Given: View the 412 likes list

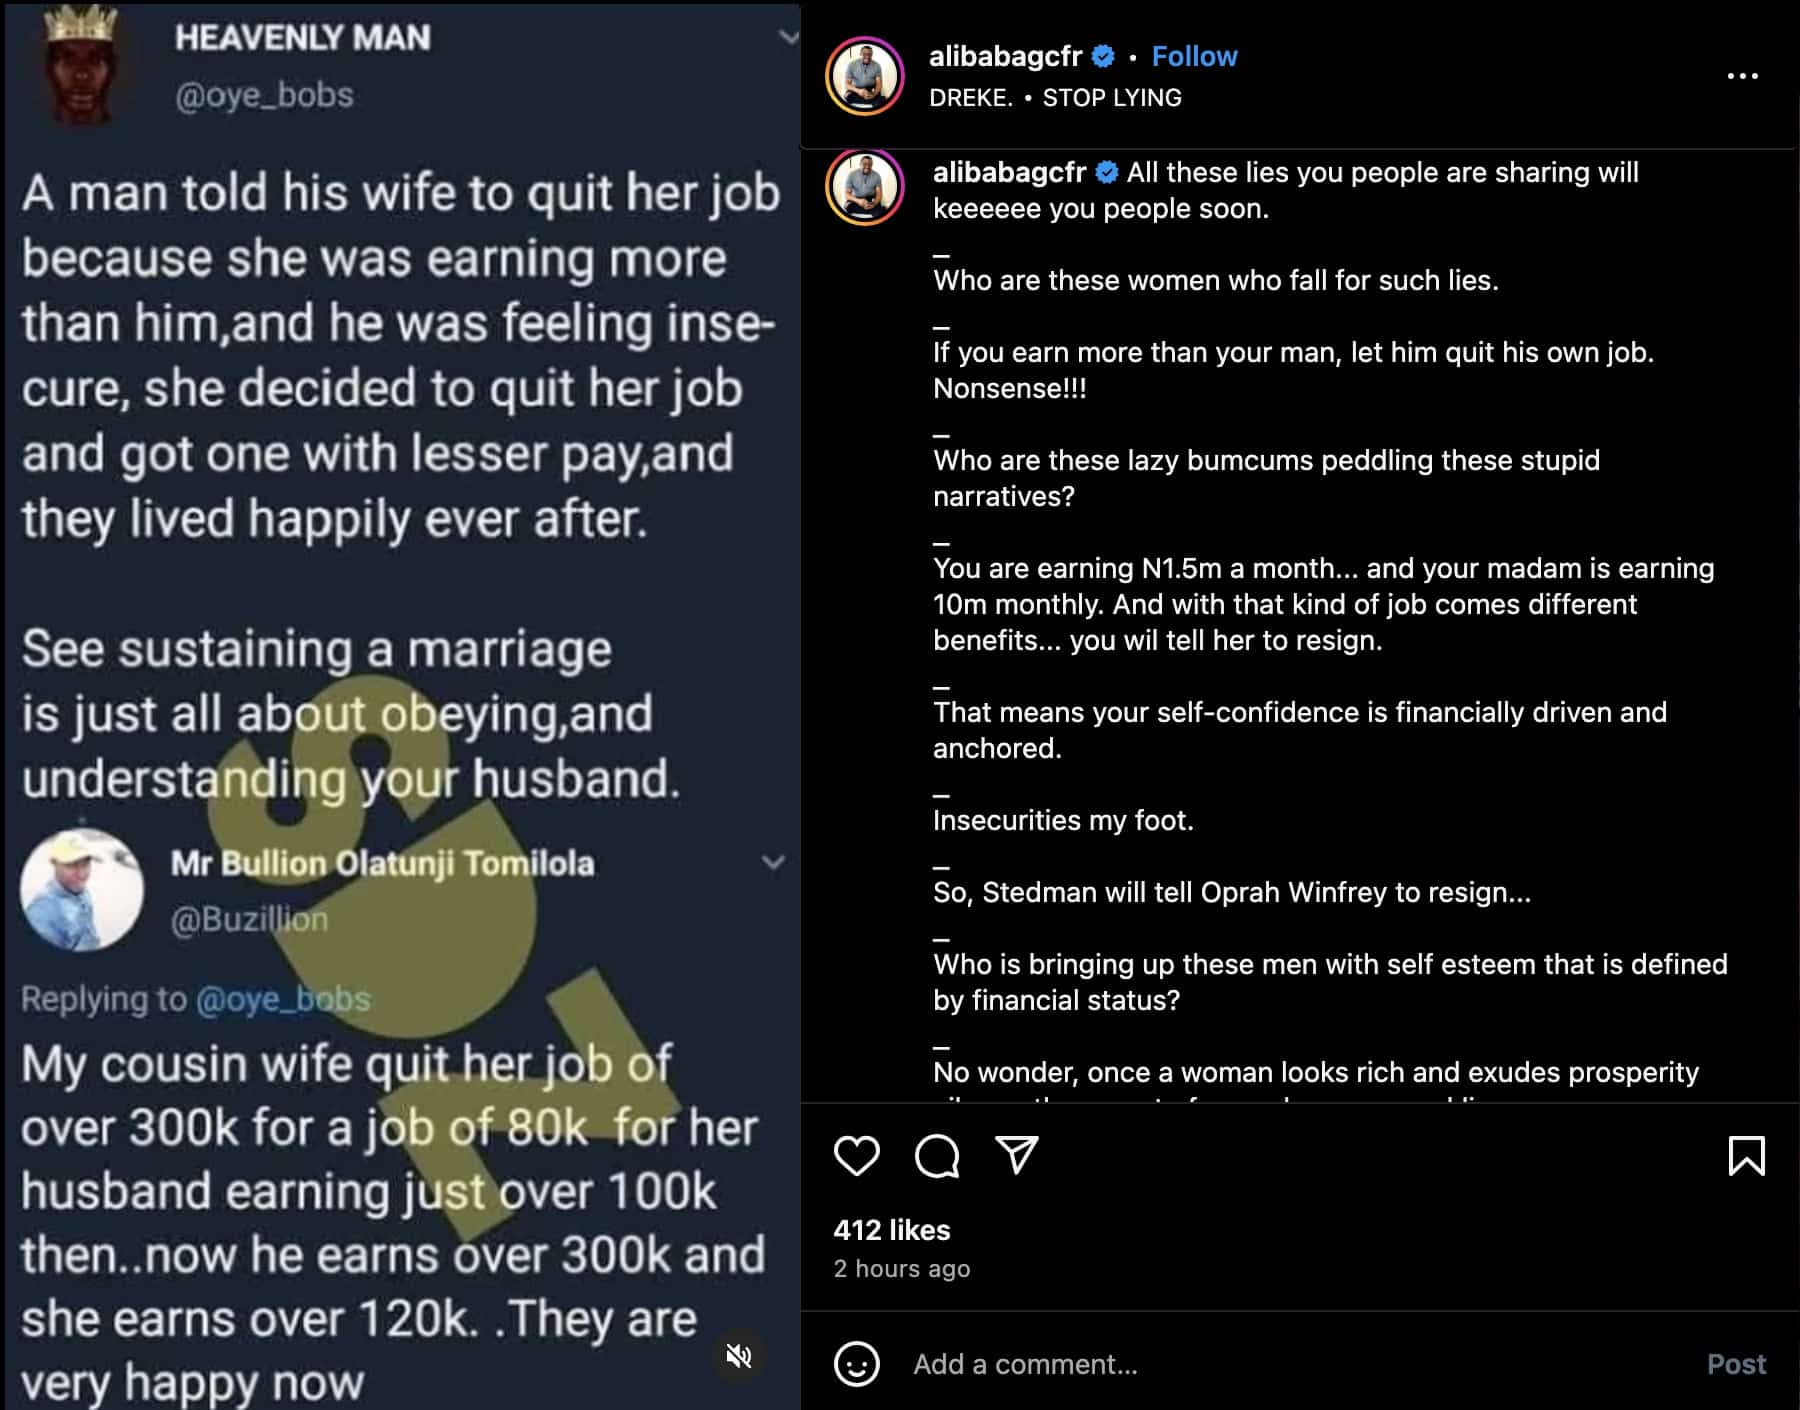Looking at the screenshot, I should pyautogui.click(x=892, y=1230).
